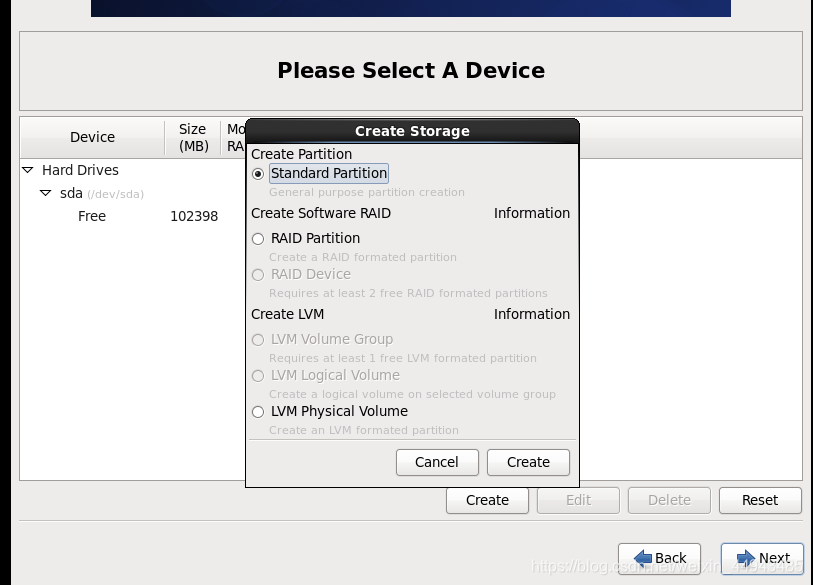Select LVM Logical Volume radio option
Image resolution: width=813 pixels, height=585 pixels.
[x=258, y=375]
